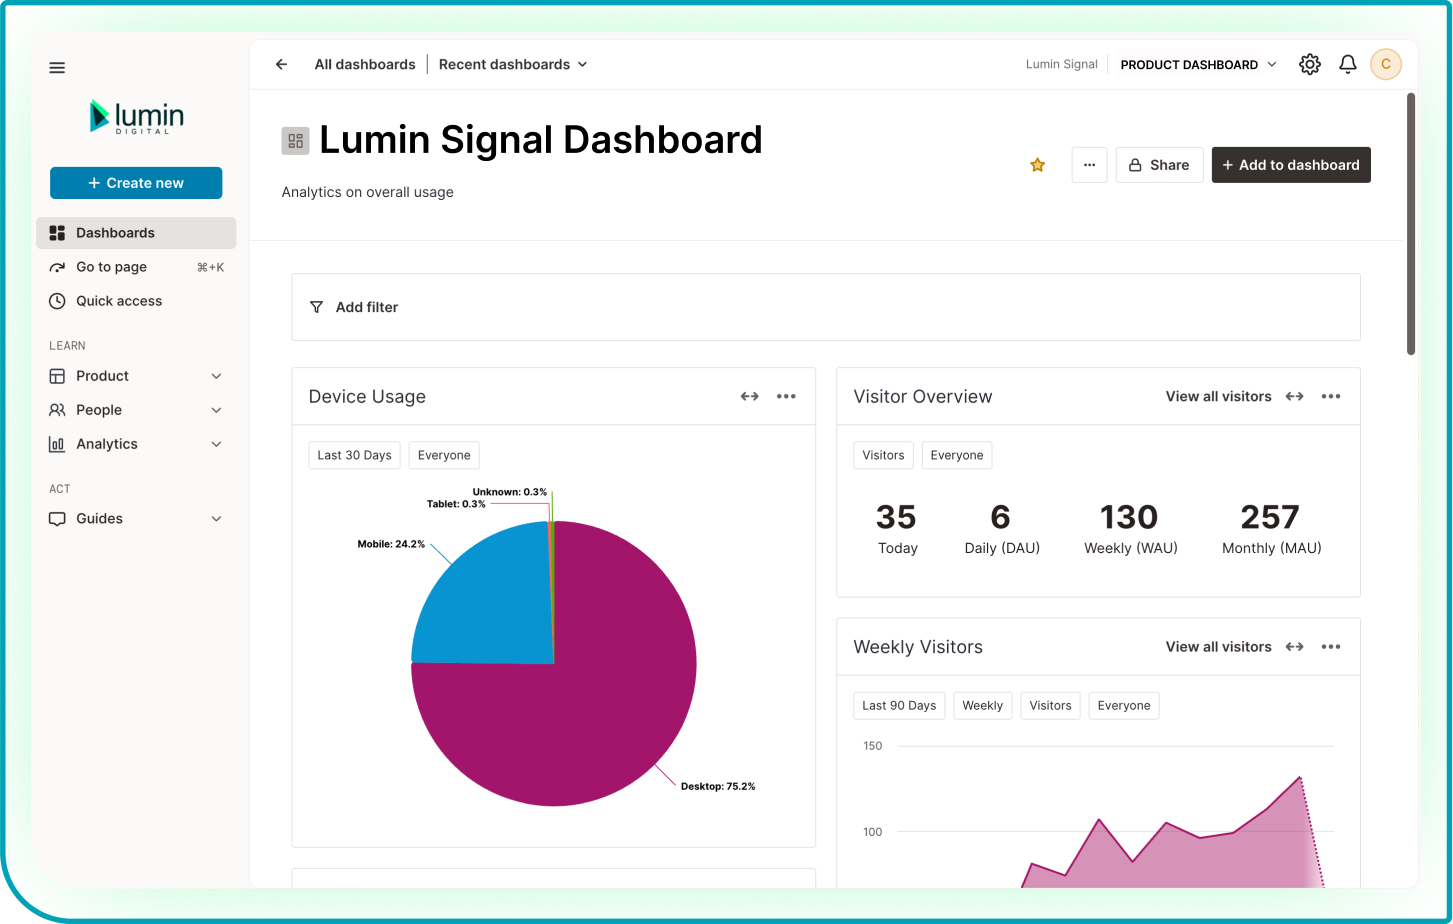Screen dimensions: 1453x924
Task: Click the page vertical scrollbar
Action: point(1411,224)
